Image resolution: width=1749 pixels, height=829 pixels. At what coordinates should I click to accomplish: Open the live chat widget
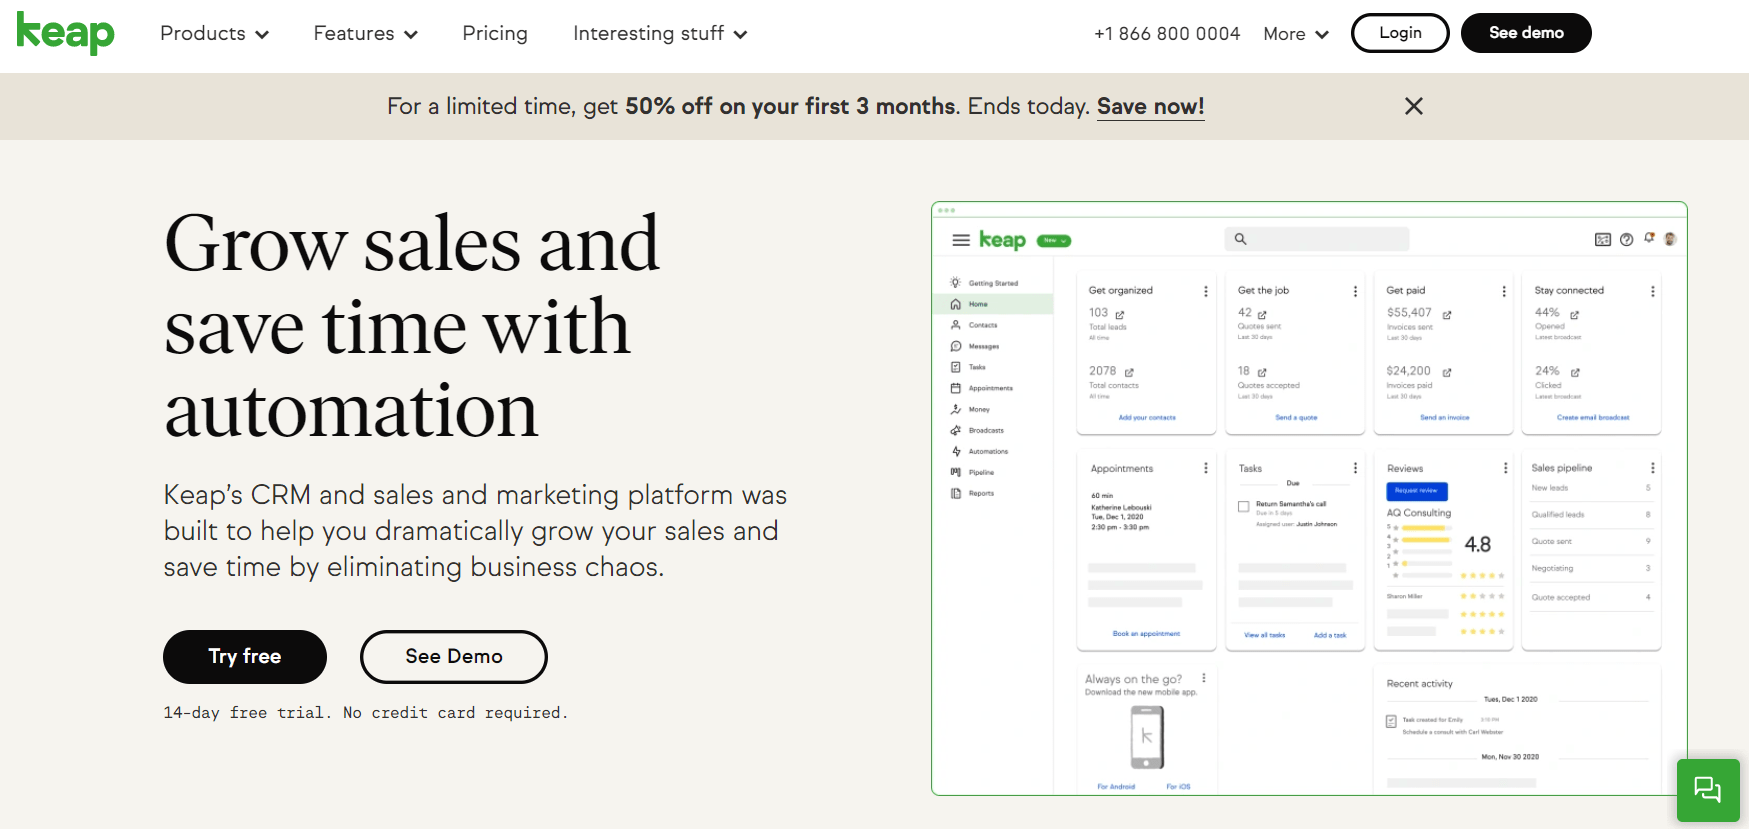click(x=1708, y=790)
